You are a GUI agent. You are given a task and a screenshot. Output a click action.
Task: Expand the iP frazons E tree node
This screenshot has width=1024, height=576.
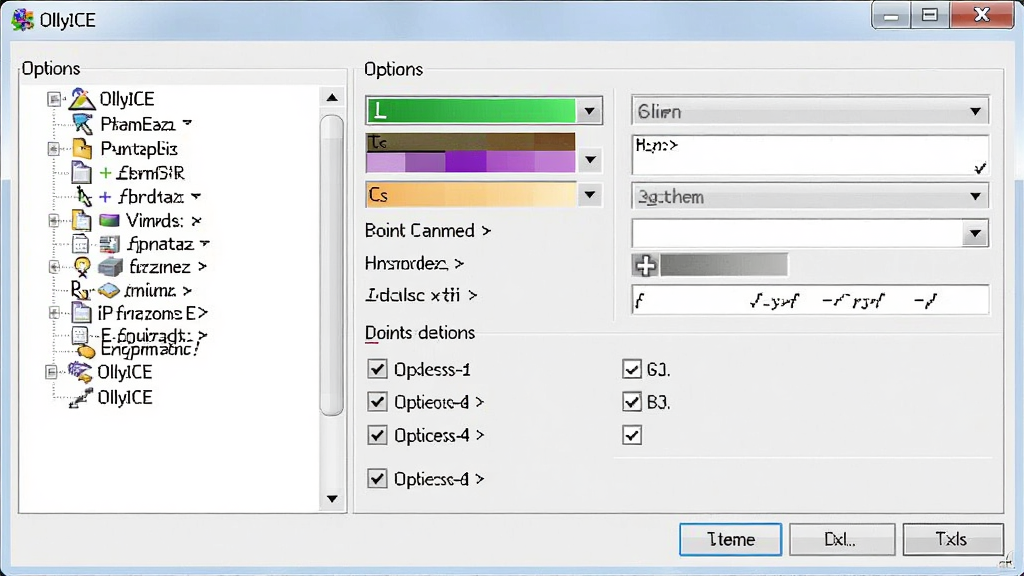(x=54, y=313)
